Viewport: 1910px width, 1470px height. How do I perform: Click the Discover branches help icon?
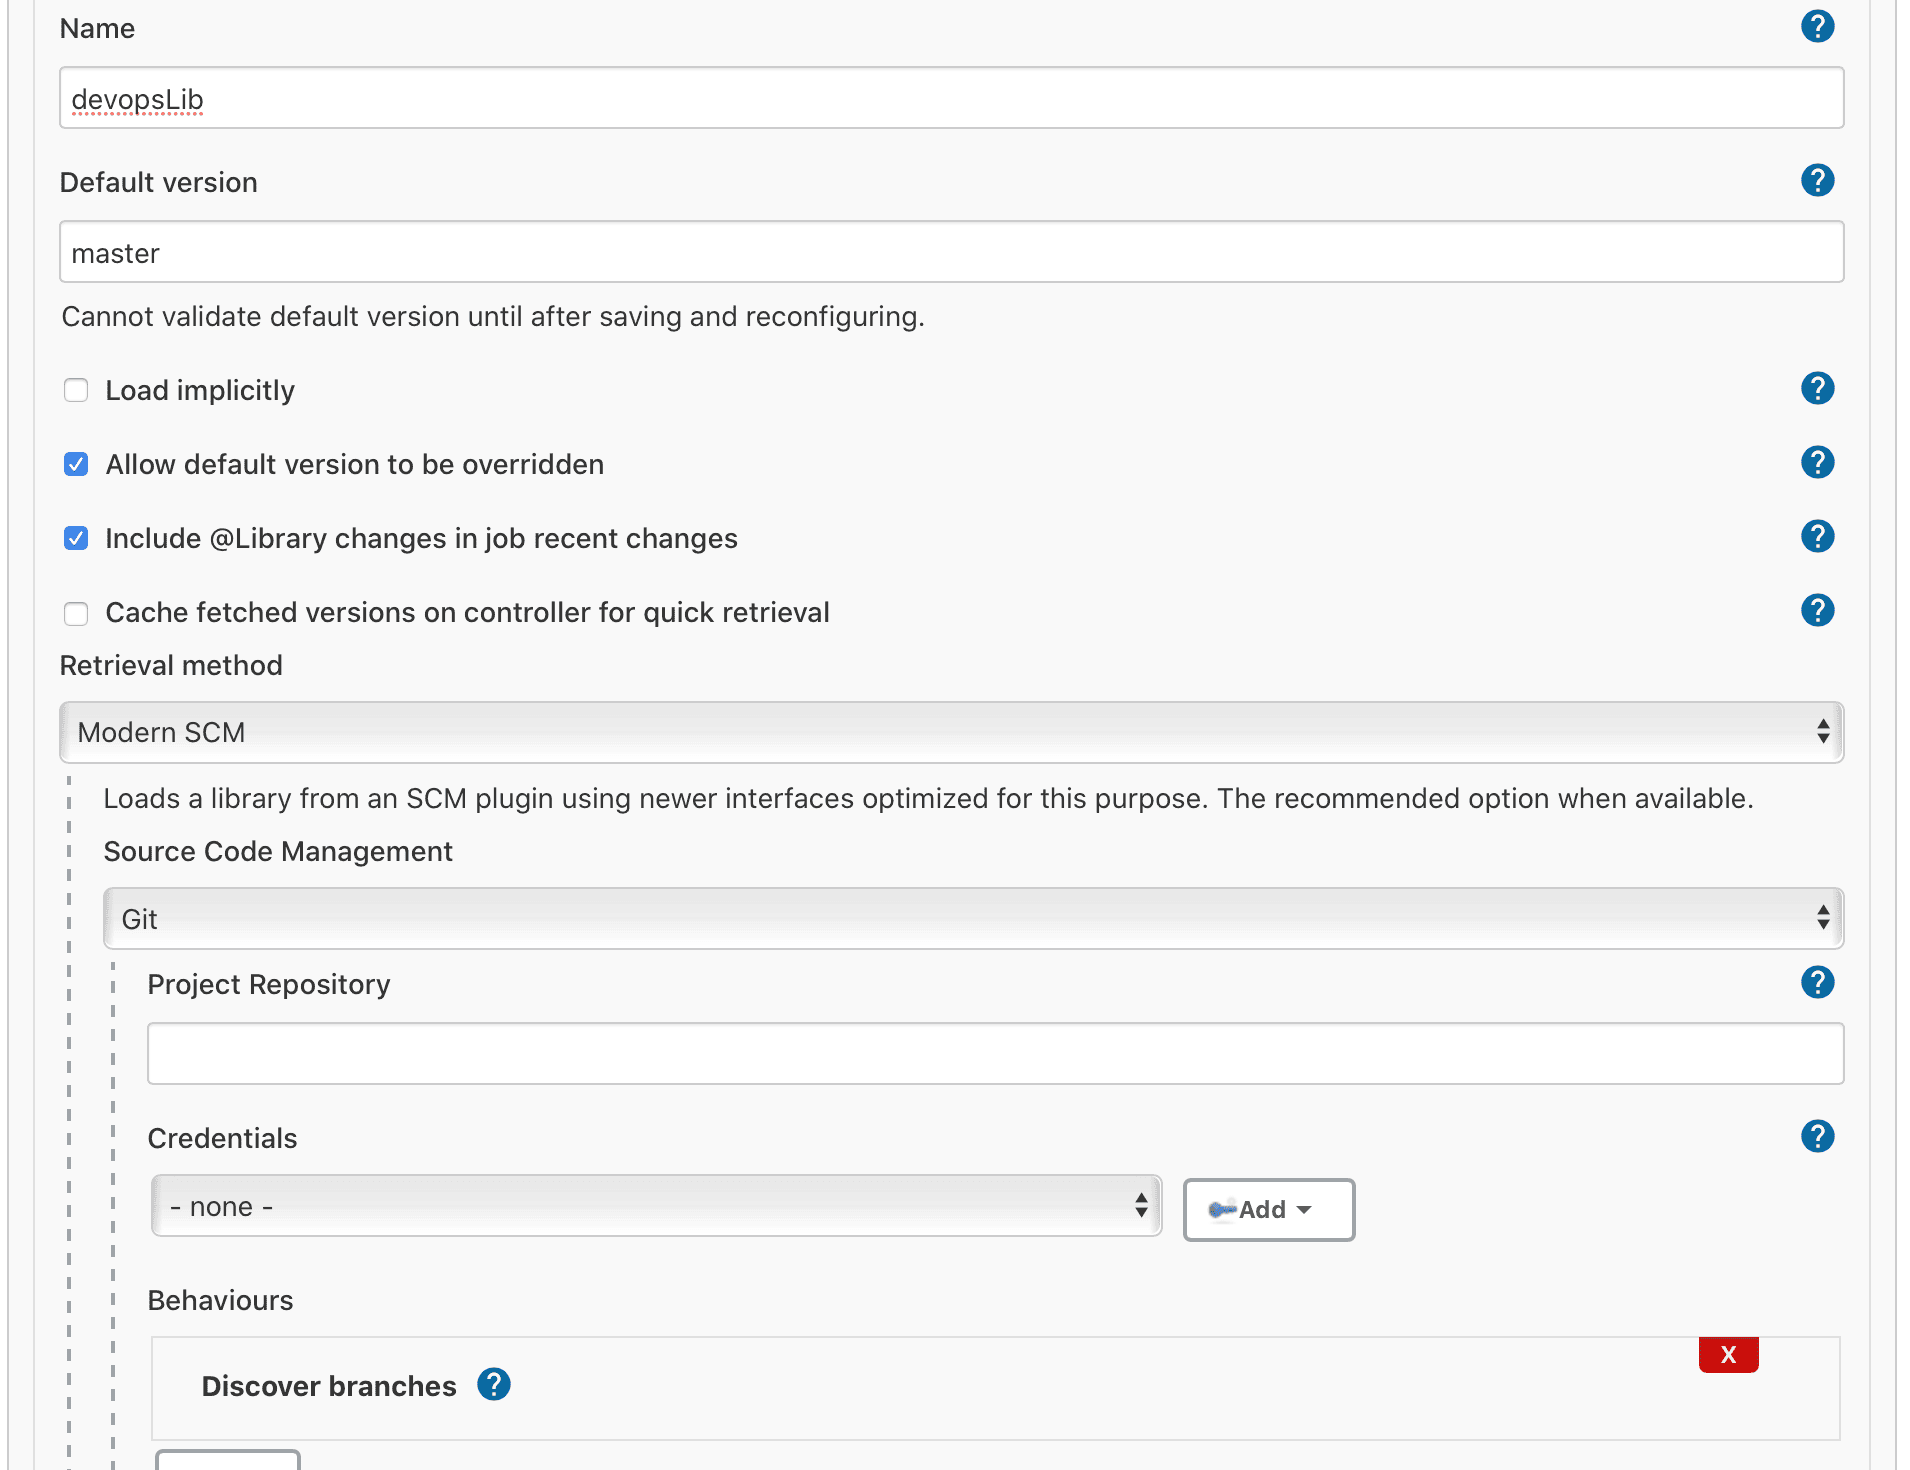493,1385
